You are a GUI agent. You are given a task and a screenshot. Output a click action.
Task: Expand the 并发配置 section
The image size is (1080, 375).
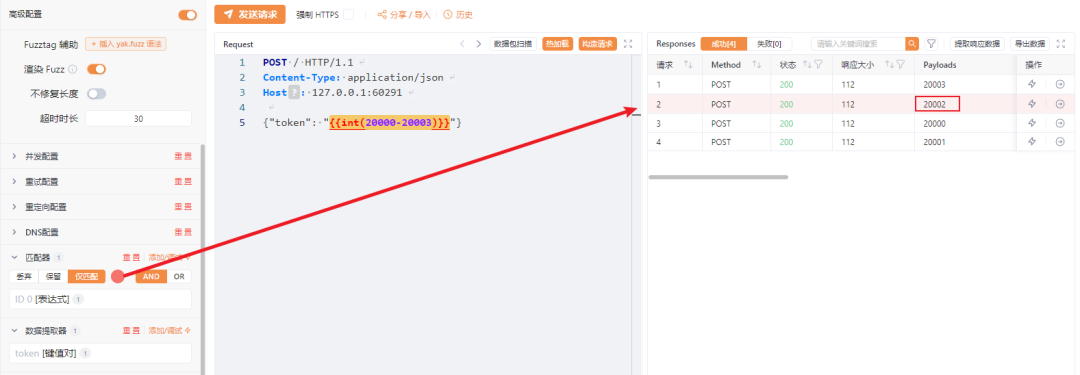tap(14, 156)
